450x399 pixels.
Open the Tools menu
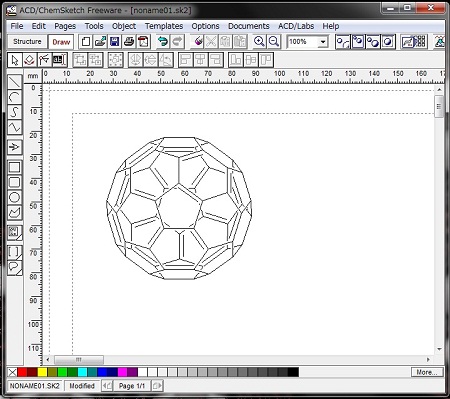[x=94, y=26]
